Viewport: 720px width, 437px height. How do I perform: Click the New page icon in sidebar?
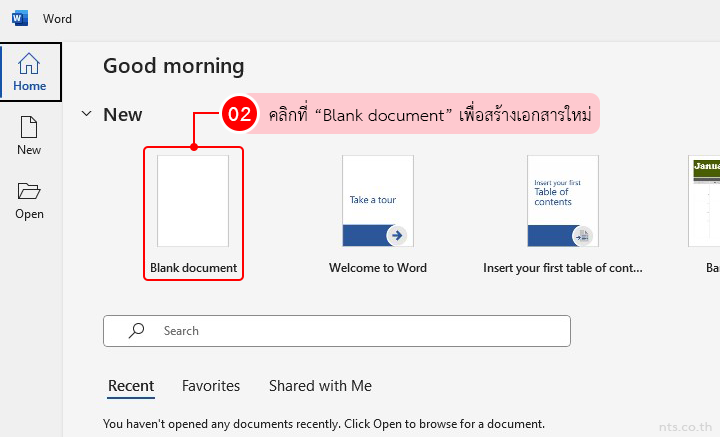click(29, 127)
